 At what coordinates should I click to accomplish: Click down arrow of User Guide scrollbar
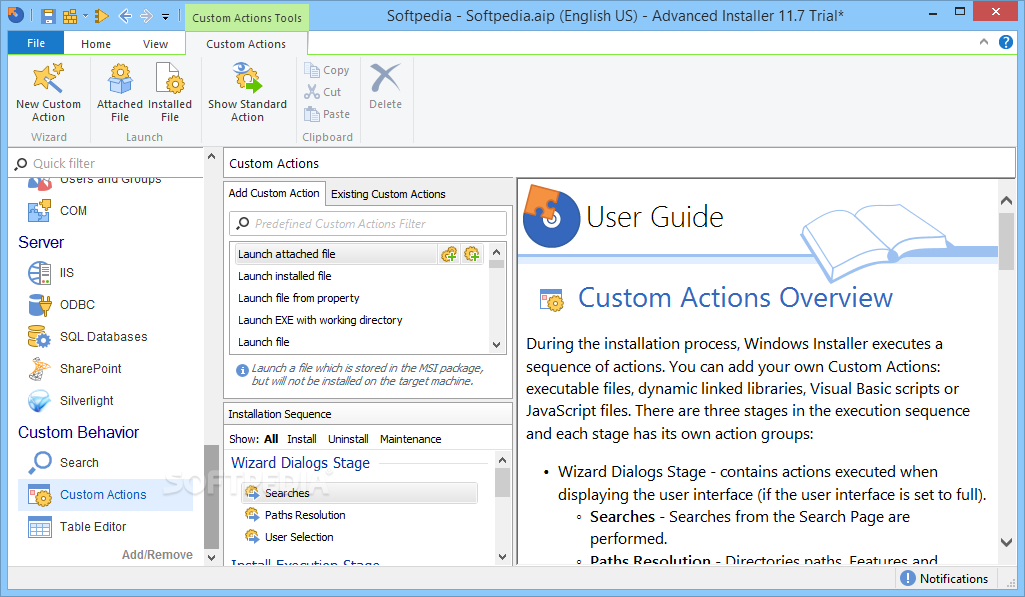pyautogui.click(x=1006, y=542)
